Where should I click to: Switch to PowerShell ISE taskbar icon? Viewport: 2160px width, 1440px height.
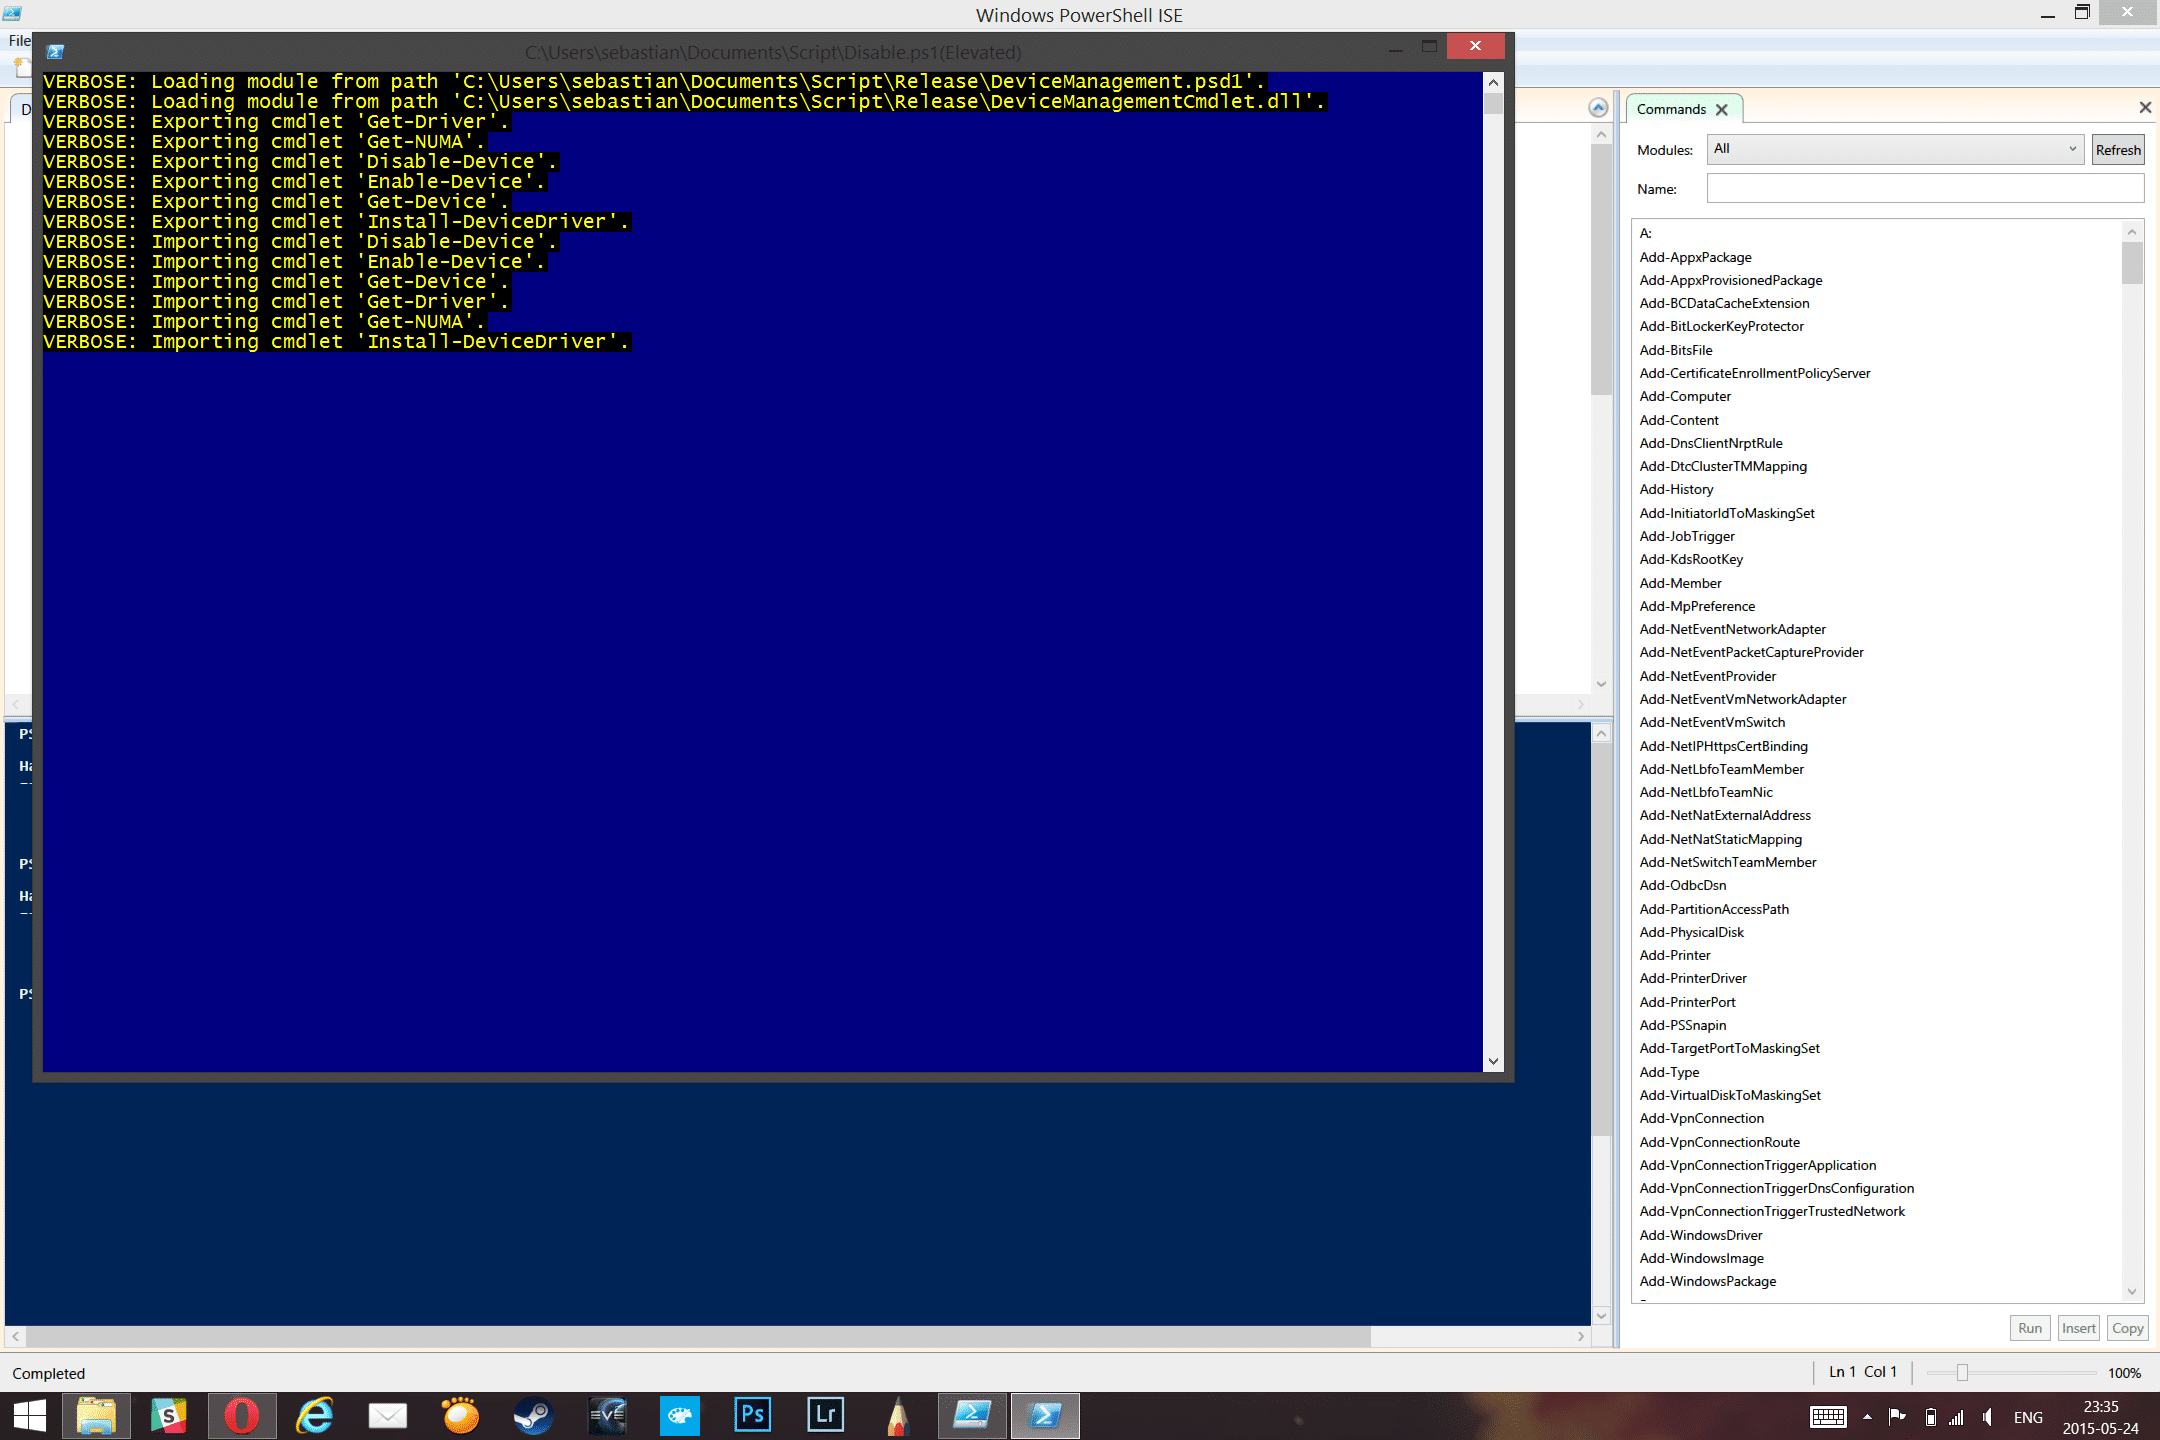point(972,1416)
